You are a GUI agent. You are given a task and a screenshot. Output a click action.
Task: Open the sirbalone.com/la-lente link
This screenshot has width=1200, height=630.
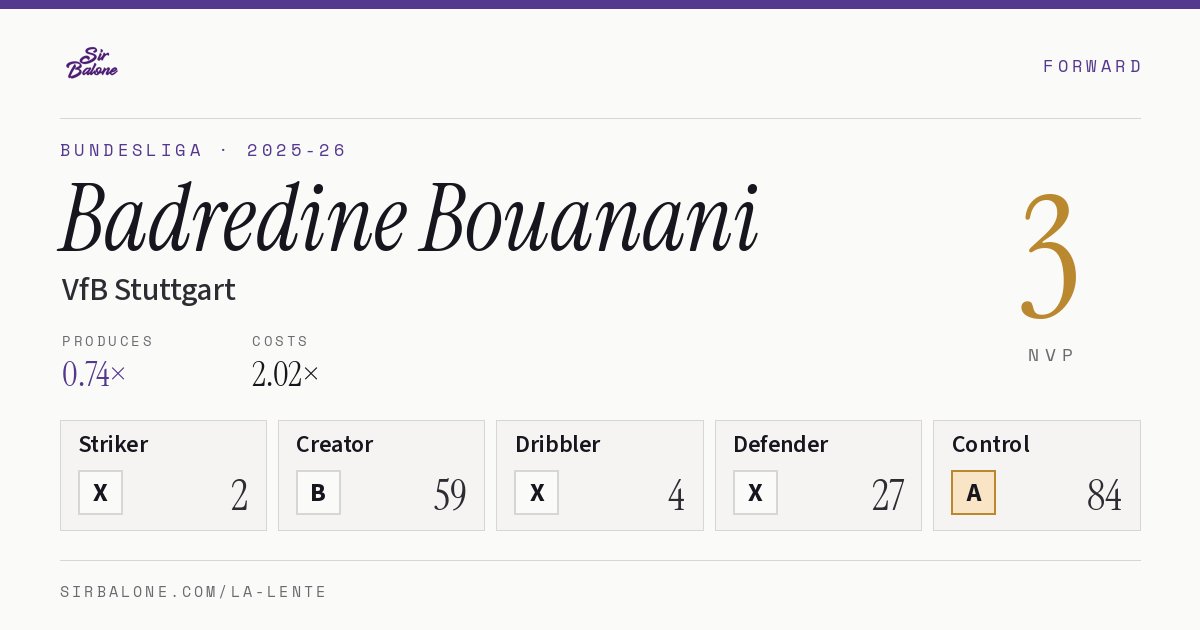click(194, 592)
